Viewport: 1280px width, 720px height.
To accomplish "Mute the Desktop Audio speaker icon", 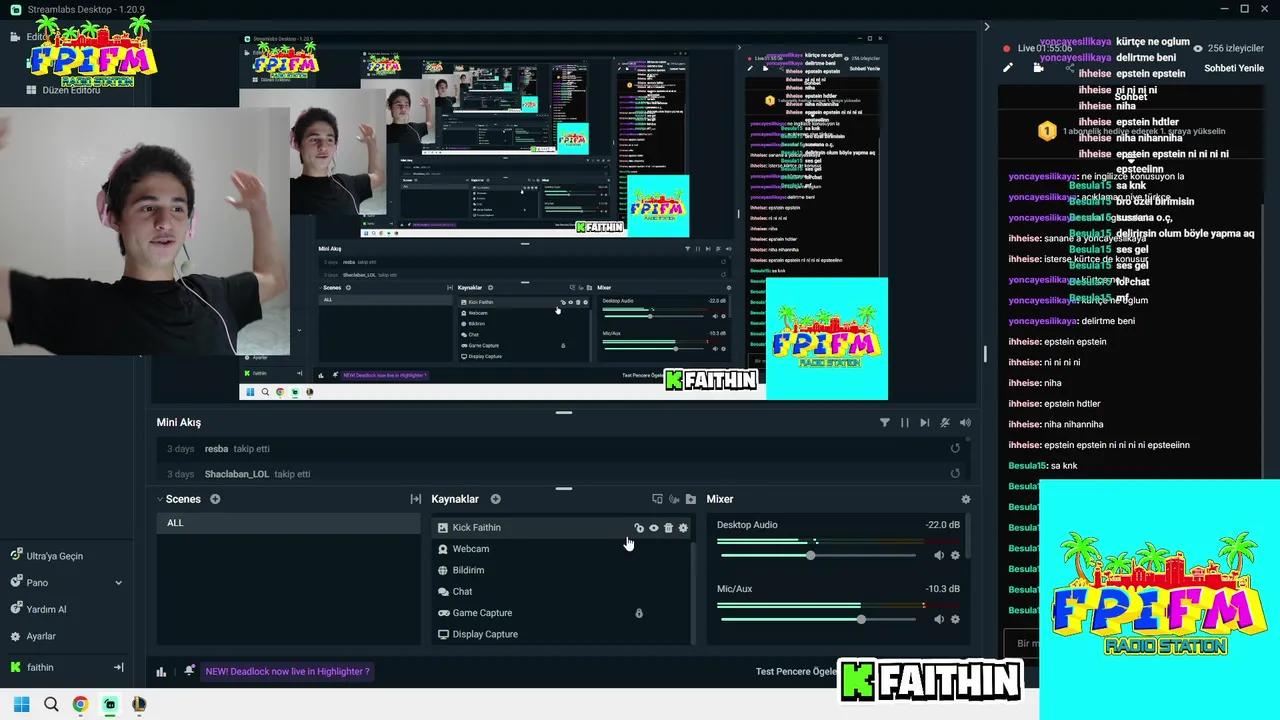I will [x=938, y=554].
